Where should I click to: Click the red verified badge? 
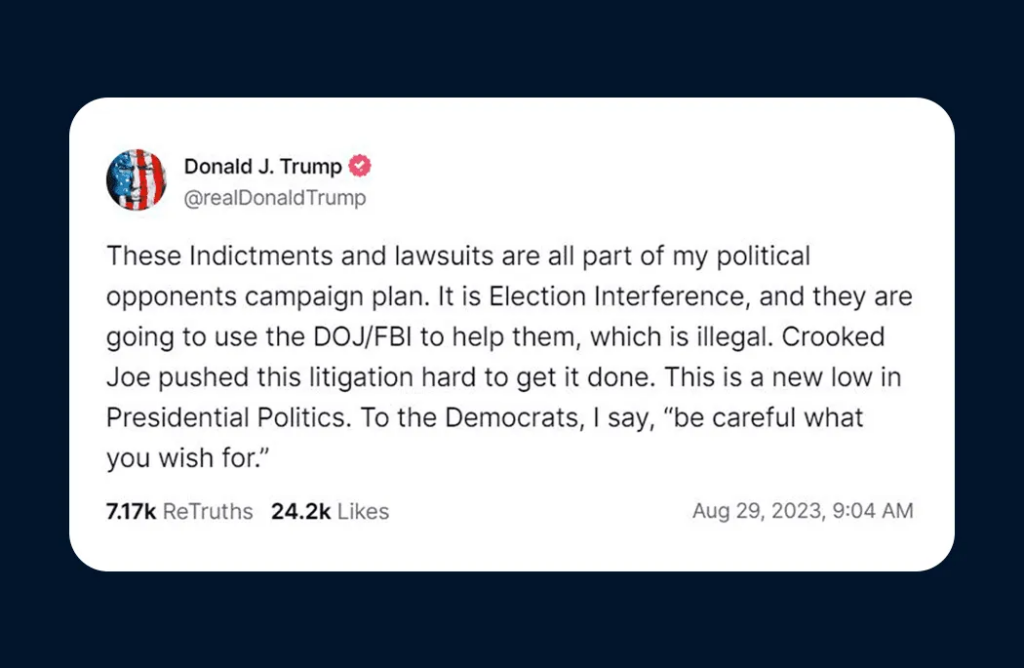[360, 166]
